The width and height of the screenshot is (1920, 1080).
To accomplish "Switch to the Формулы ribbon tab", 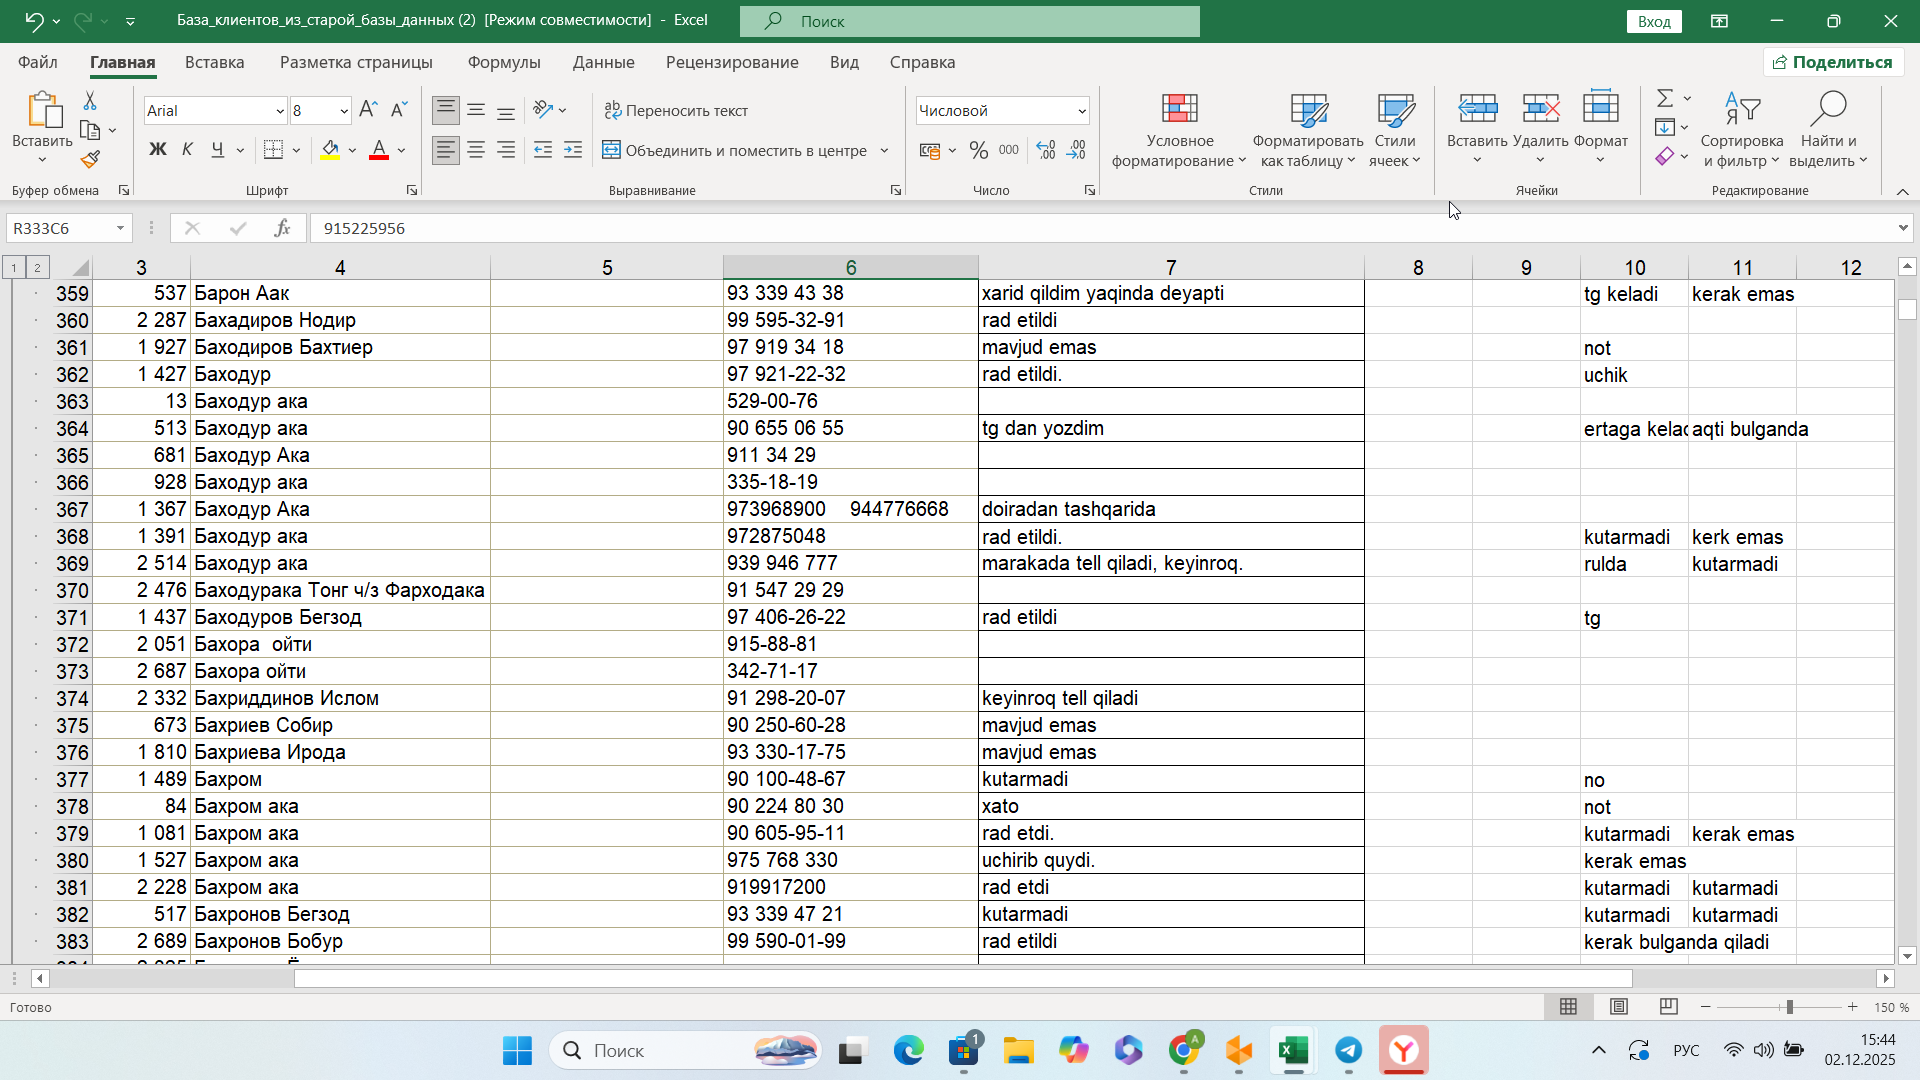I will (x=504, y=62).
